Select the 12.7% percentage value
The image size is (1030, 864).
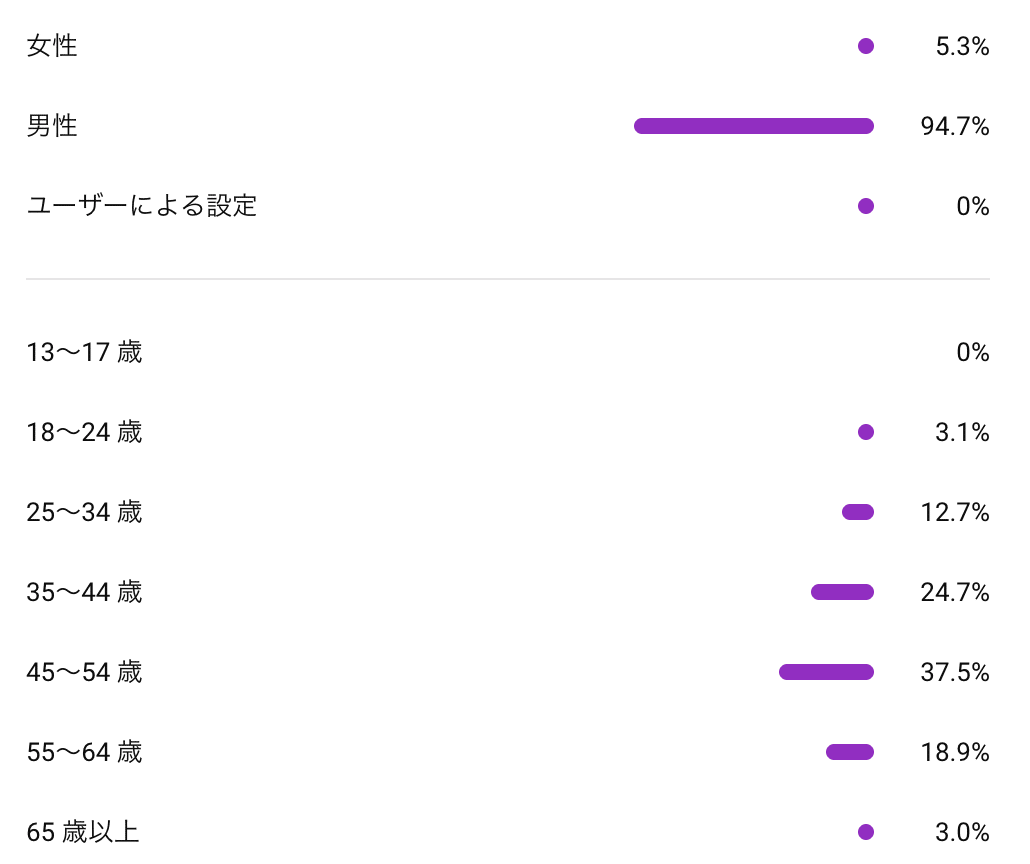pyautogui.click(x=954, y=513)
